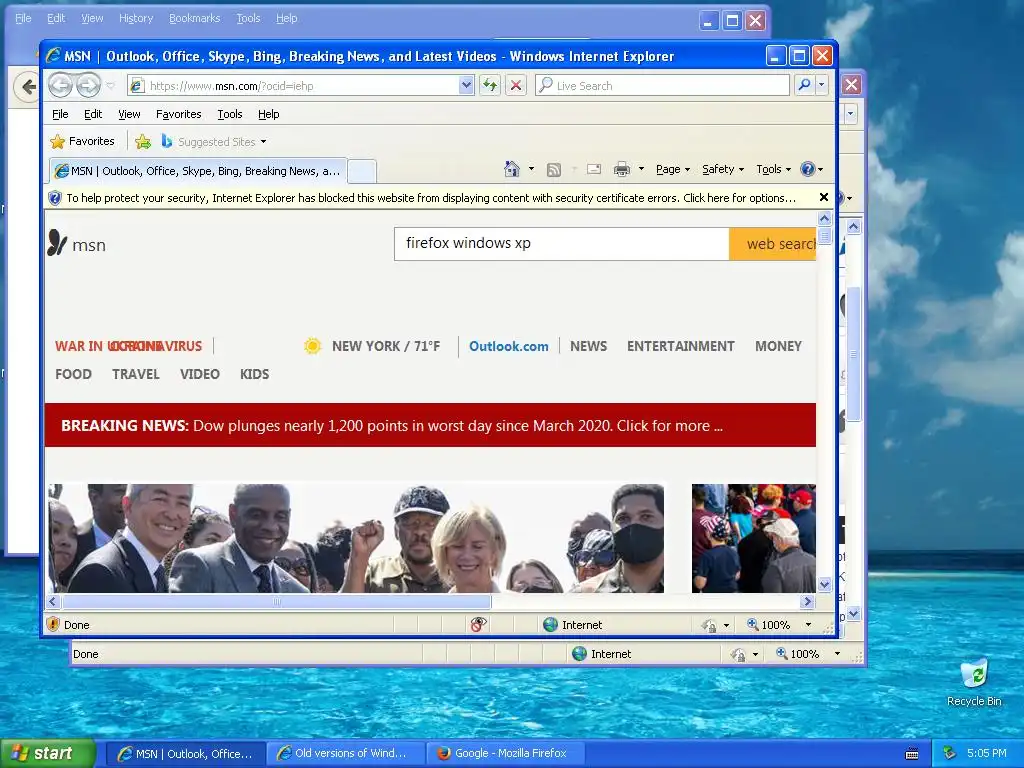1024x768 pixels.
Task: Open the ENTERTAINMENT section link
Action: pyautogui.click(x=680, y=346)
